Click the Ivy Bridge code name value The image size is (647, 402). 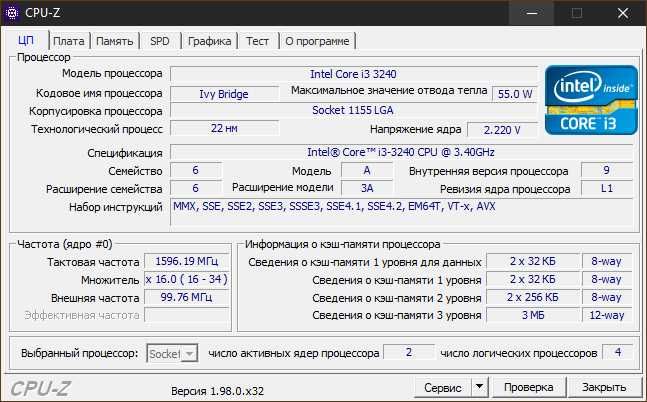coord(224,94)
